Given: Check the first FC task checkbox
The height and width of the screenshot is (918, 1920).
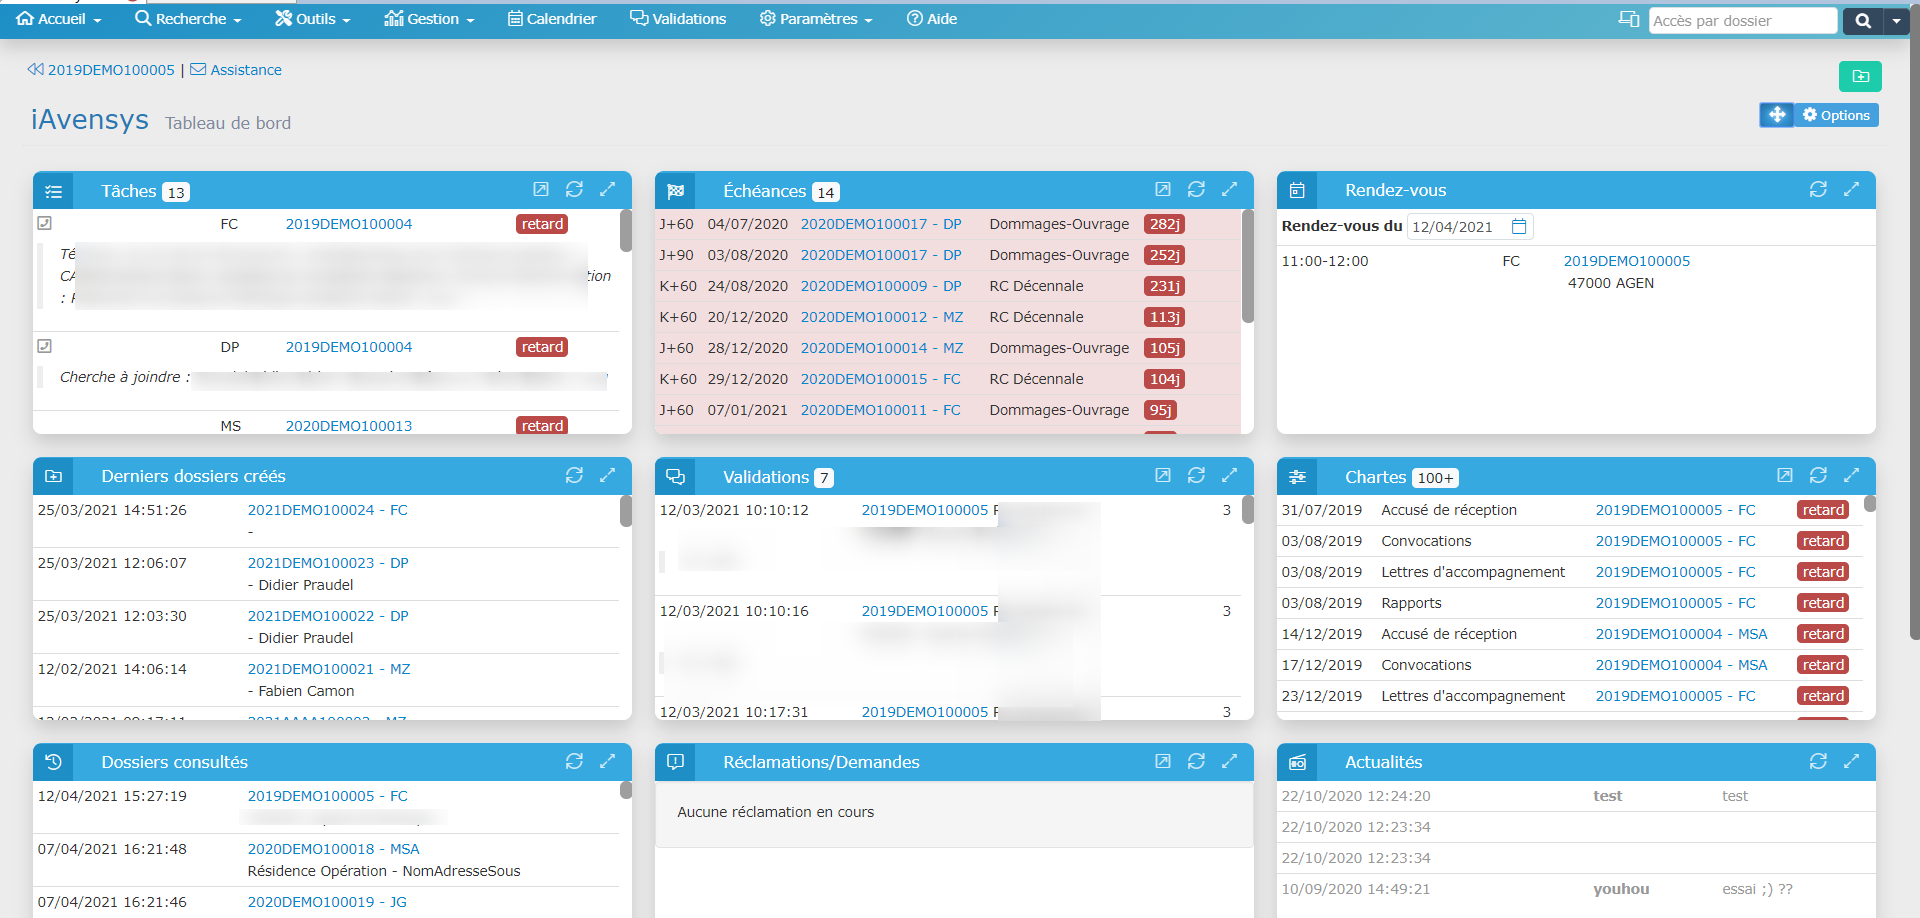Looking at the screenshot, I should 44,223.
